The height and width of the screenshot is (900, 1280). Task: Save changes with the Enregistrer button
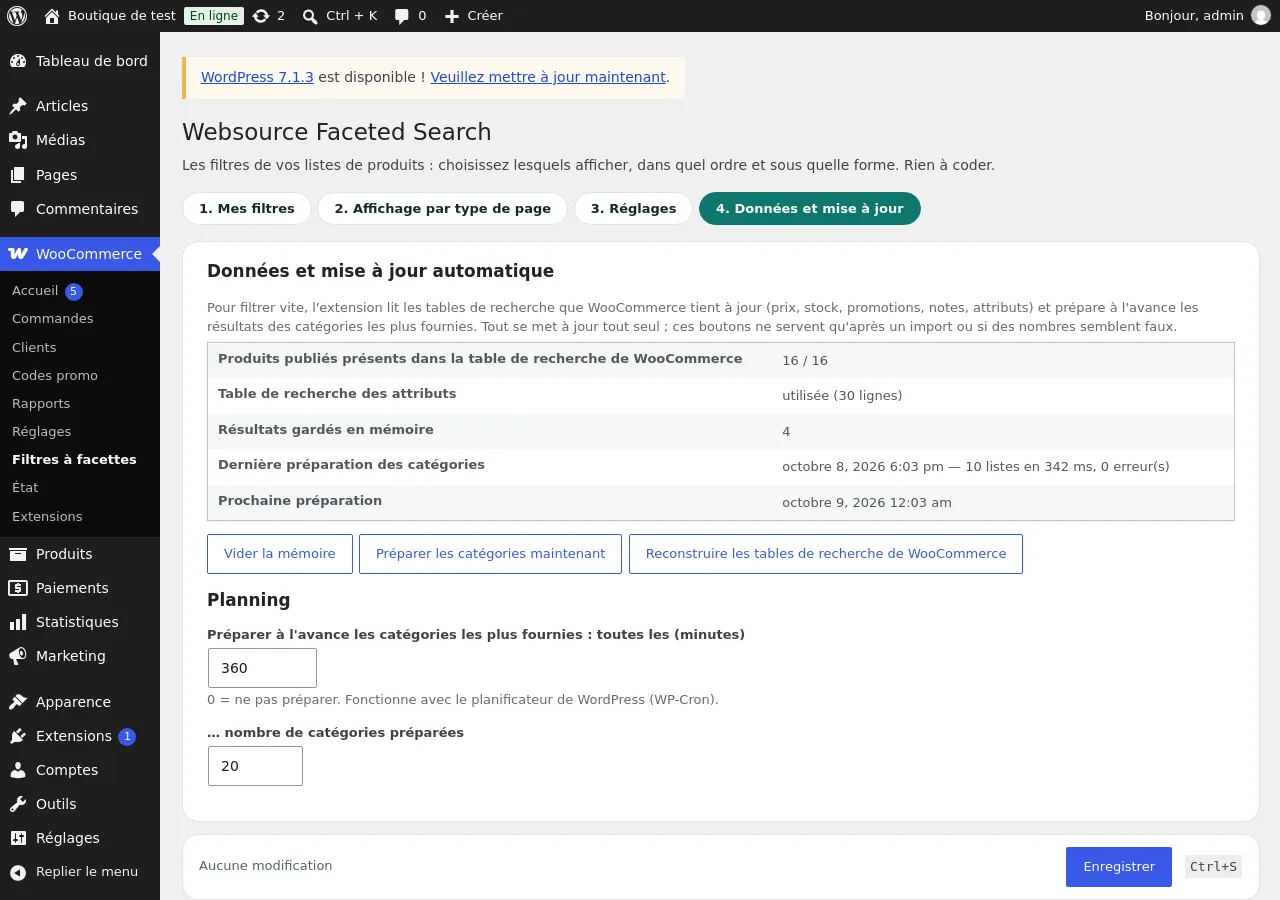point(1119,867)
